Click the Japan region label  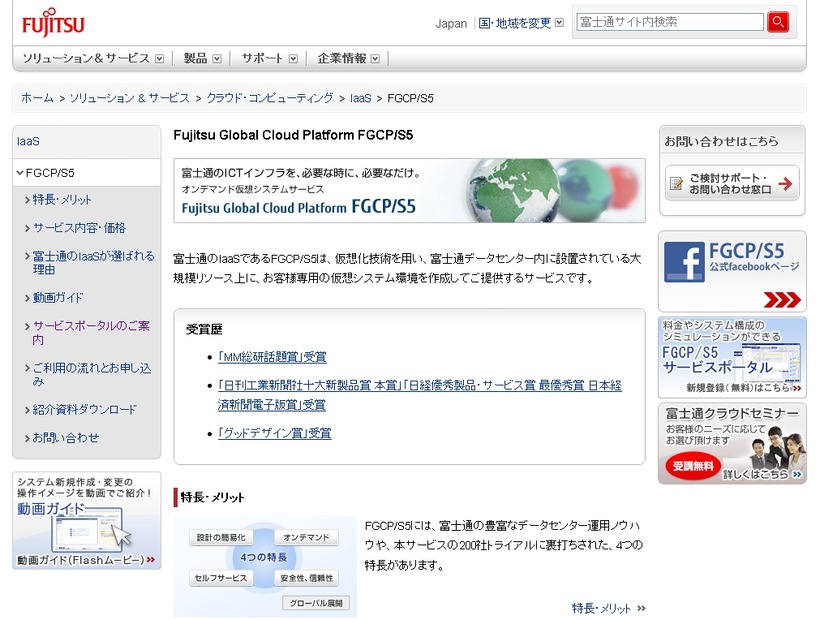point(451,24)
